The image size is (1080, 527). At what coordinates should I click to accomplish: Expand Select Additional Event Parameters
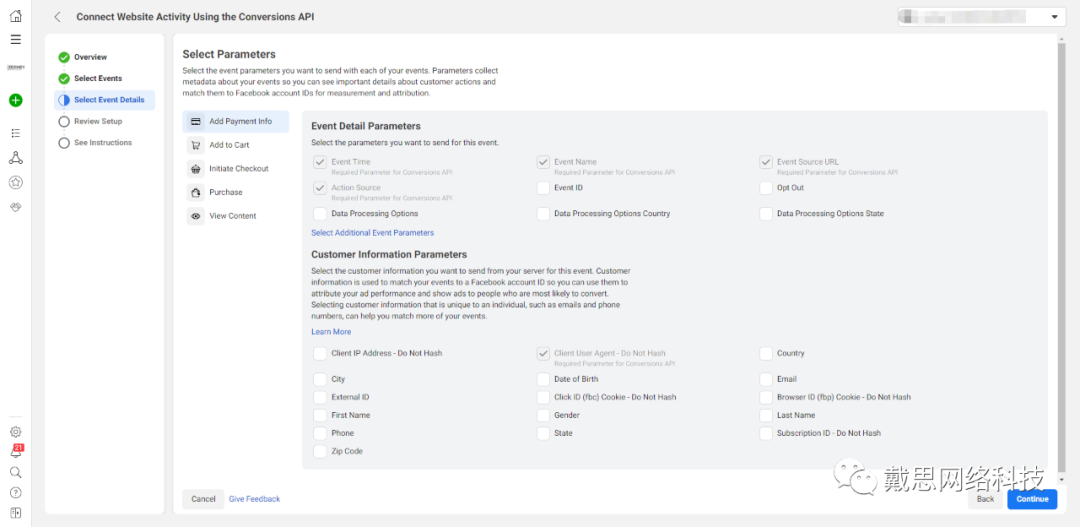coord(372,233)
